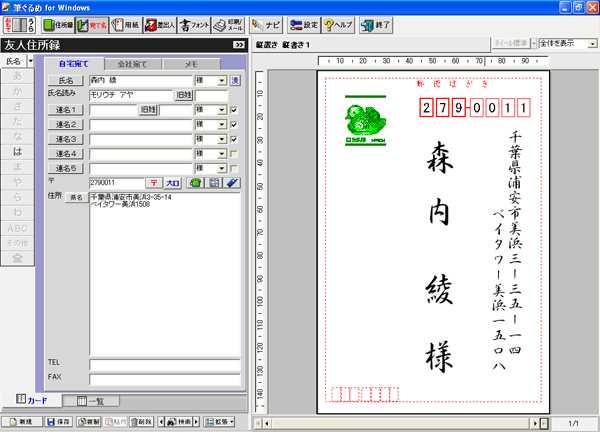
Task: Click the 県名 prefecture button
Action: (x=76, y=199)
